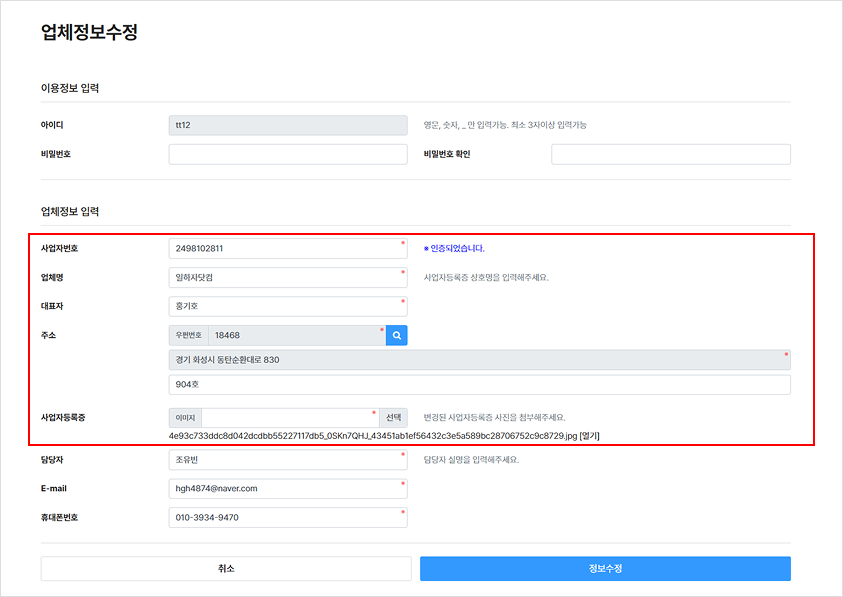The width and height of the screenshot is (843, 597).
Task: Click the 업체명 company name field
Action: (x=288, y=278)
